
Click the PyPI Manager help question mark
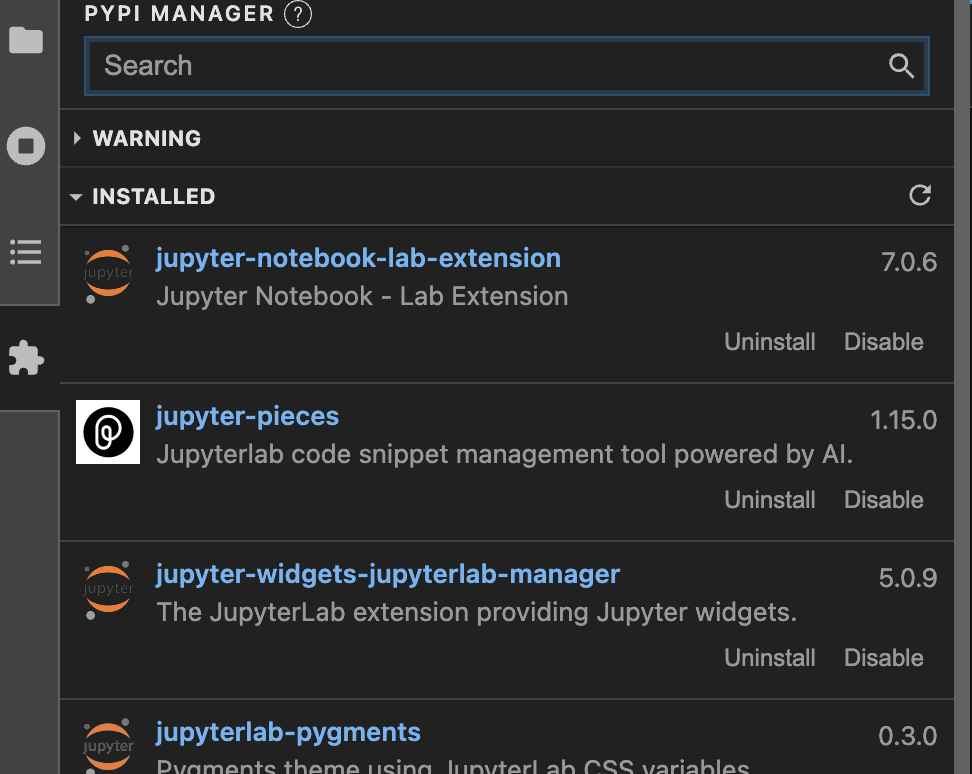pyautogui.click(x=297, y=14)
